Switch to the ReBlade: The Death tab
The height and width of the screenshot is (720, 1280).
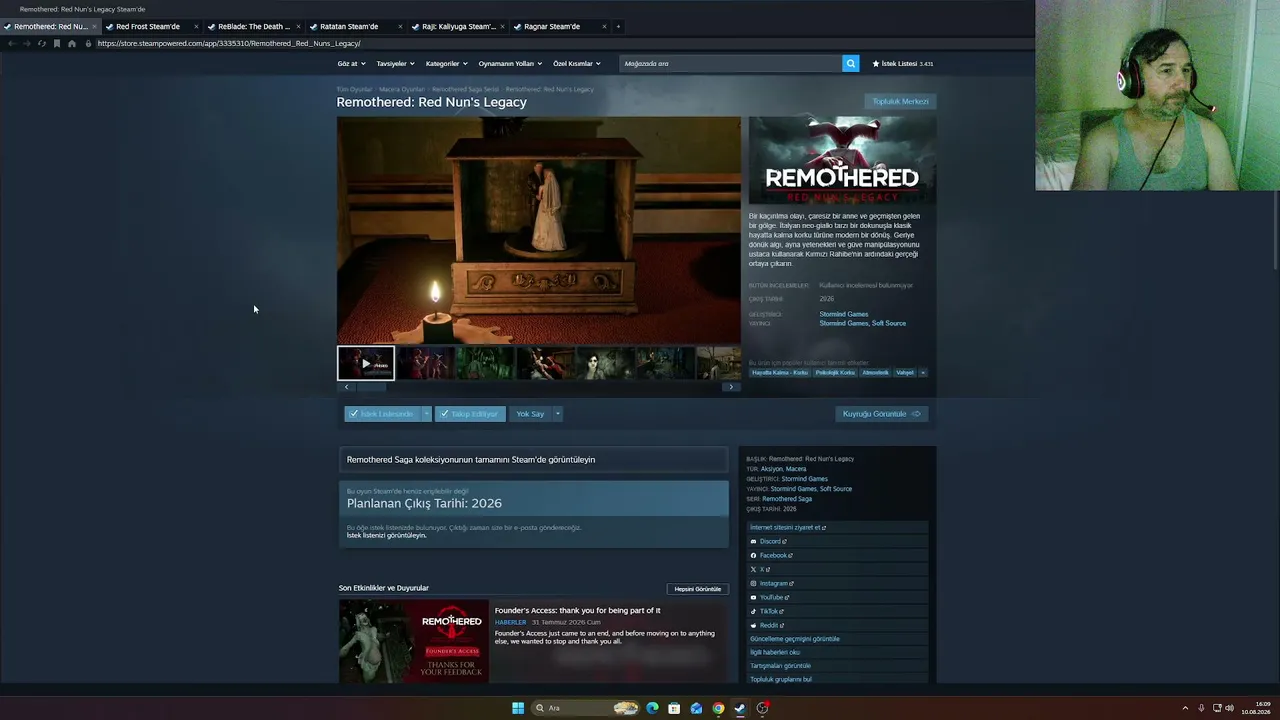tap(254, 26)
